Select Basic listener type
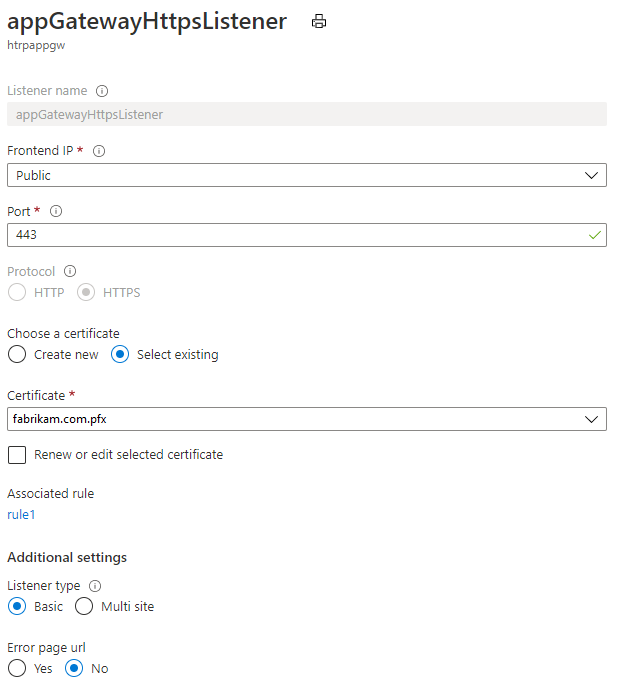The height and width of the screenshot is (694, 618). [17, 606]
